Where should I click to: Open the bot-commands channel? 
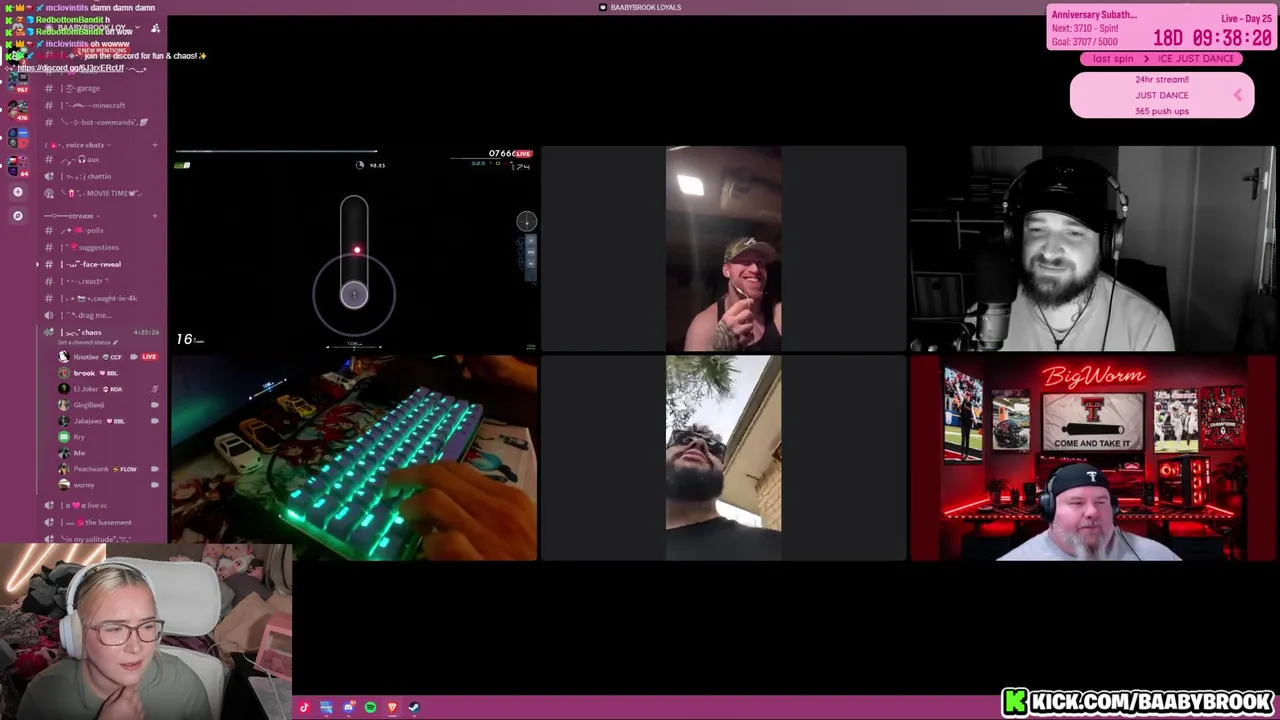click(x=98, y=122)
